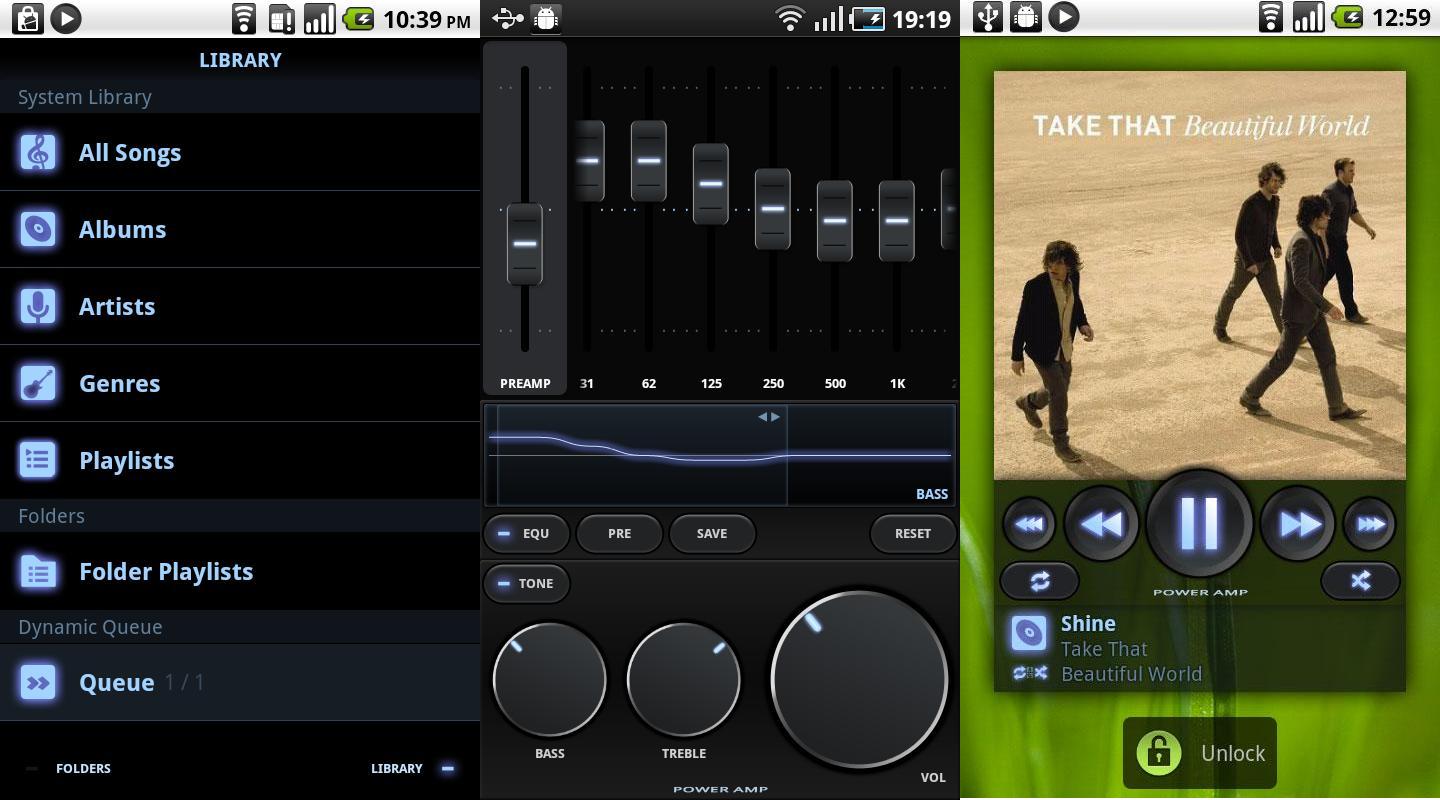Tap the Artists microphone icon

(x=38, y=306)
